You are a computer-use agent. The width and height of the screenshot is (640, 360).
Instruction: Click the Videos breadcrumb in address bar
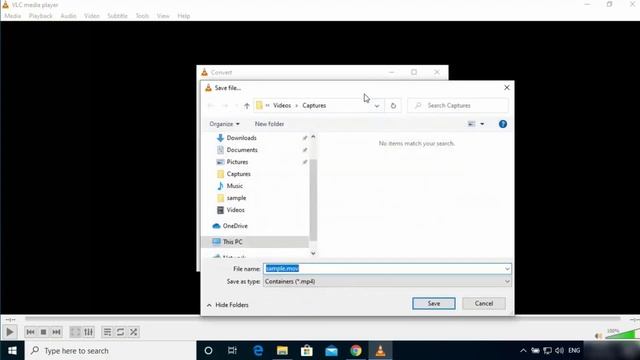click(282, 105)
